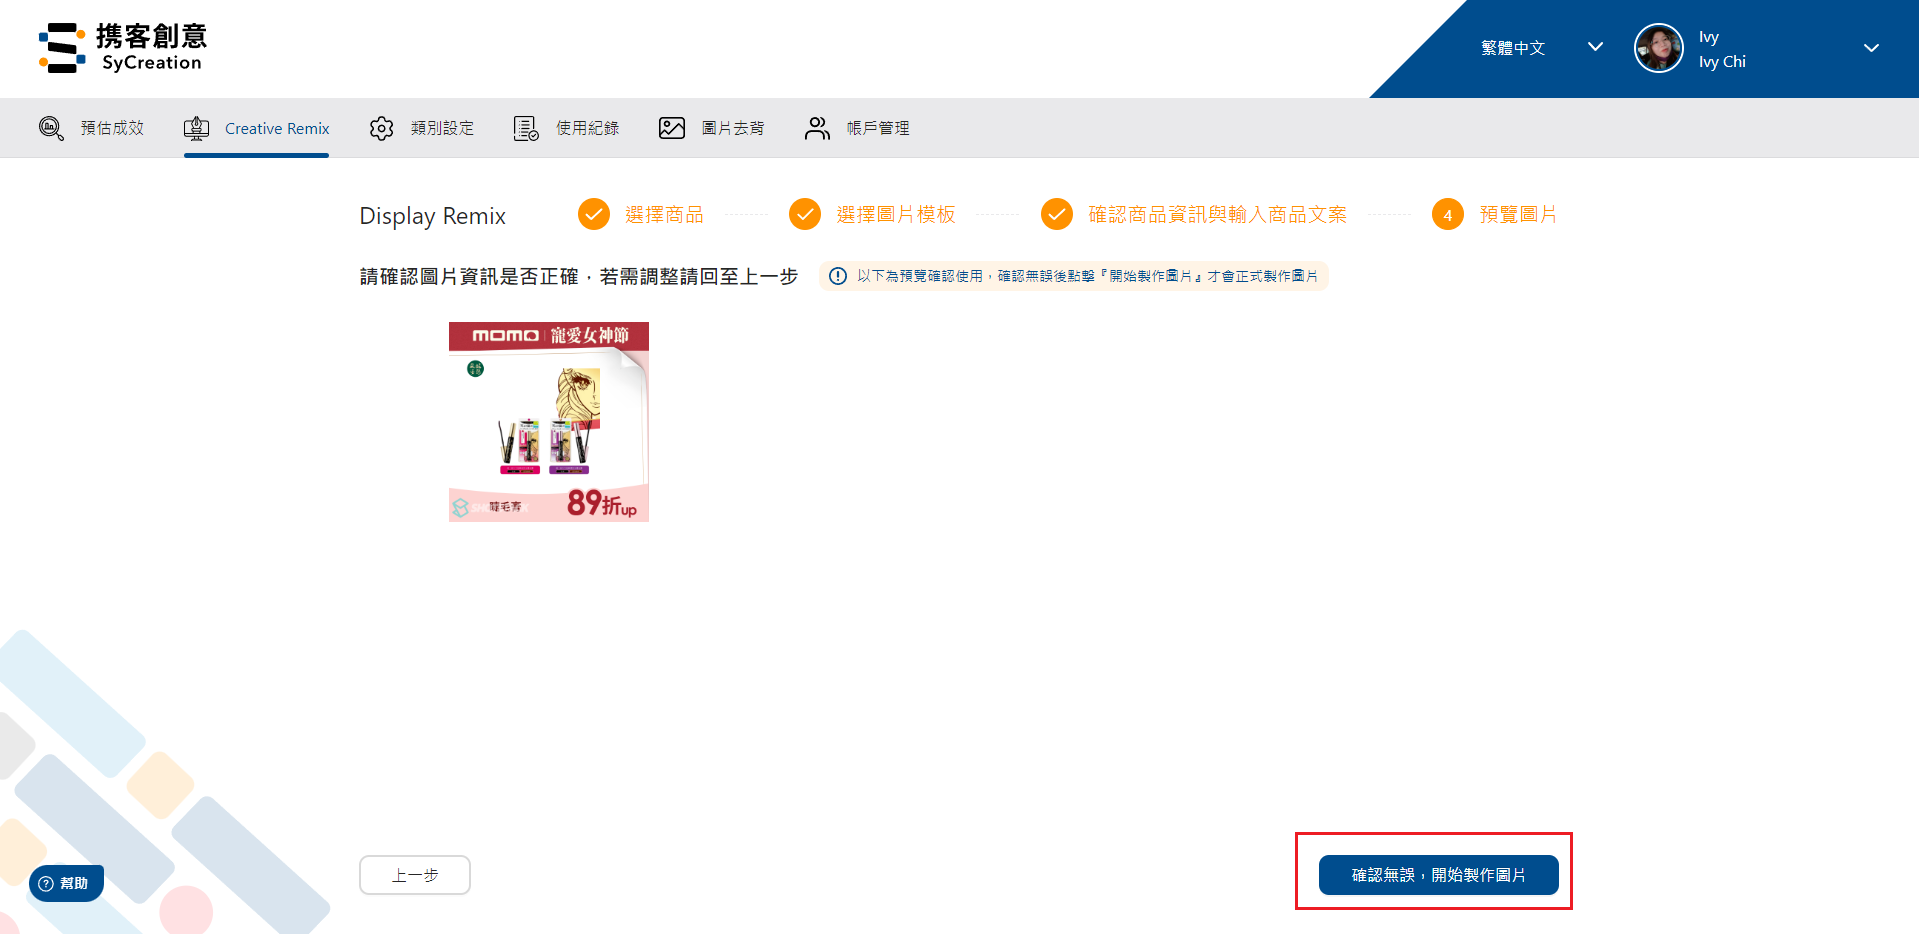The width and height of the screenshot is (1919, 934).
Task: Click the 帳戶管理 people icon
Action: [817, 128]
